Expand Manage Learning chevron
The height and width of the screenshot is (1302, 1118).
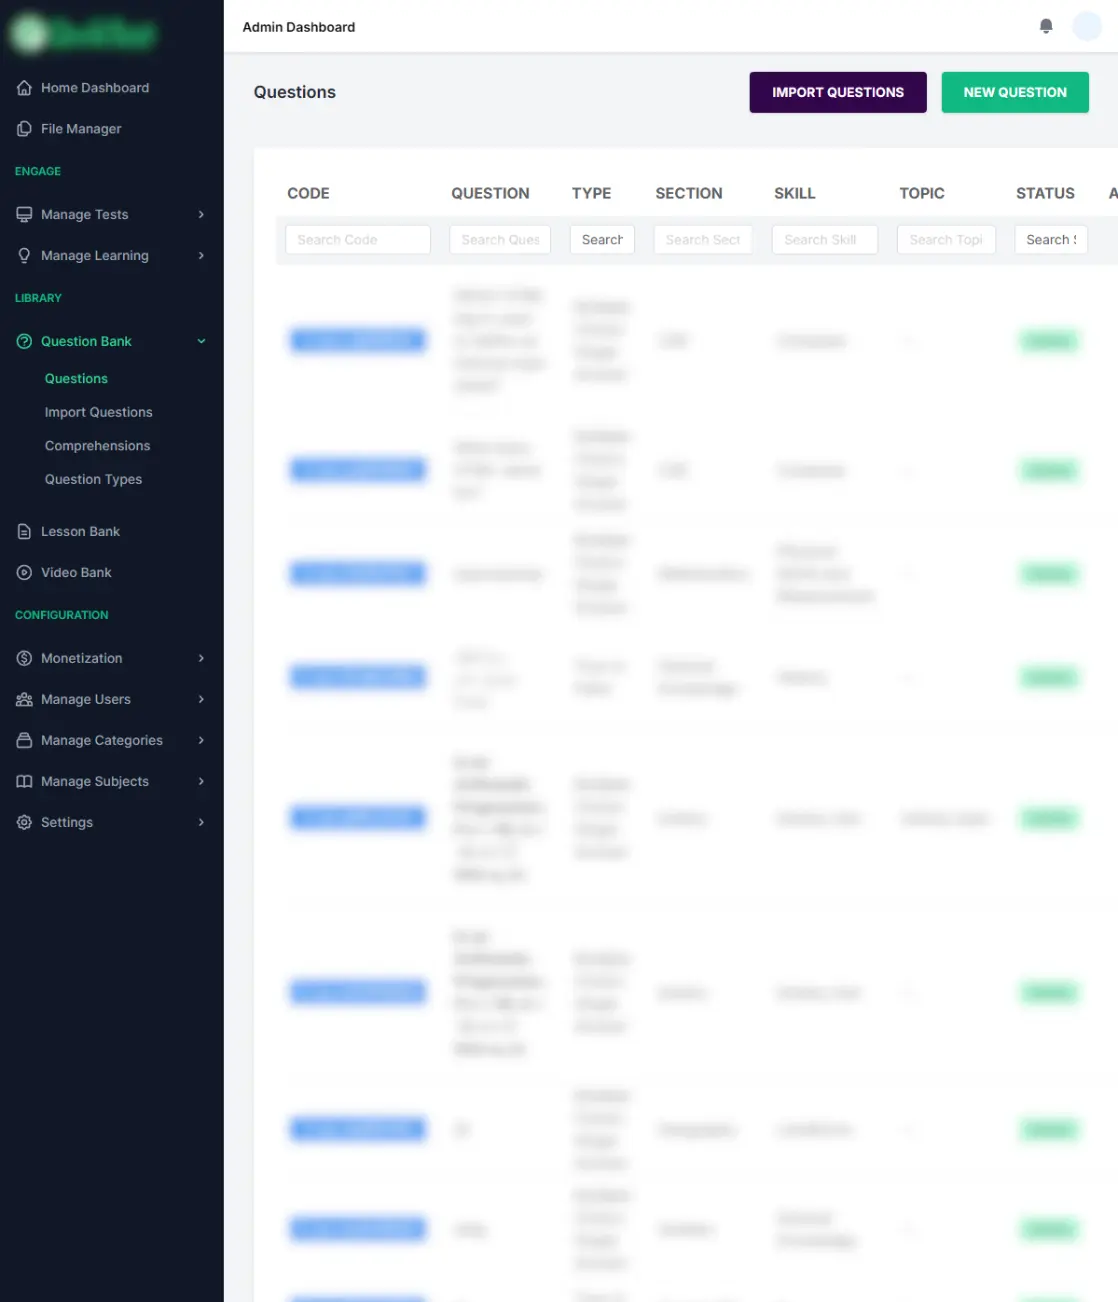[201, 256]
